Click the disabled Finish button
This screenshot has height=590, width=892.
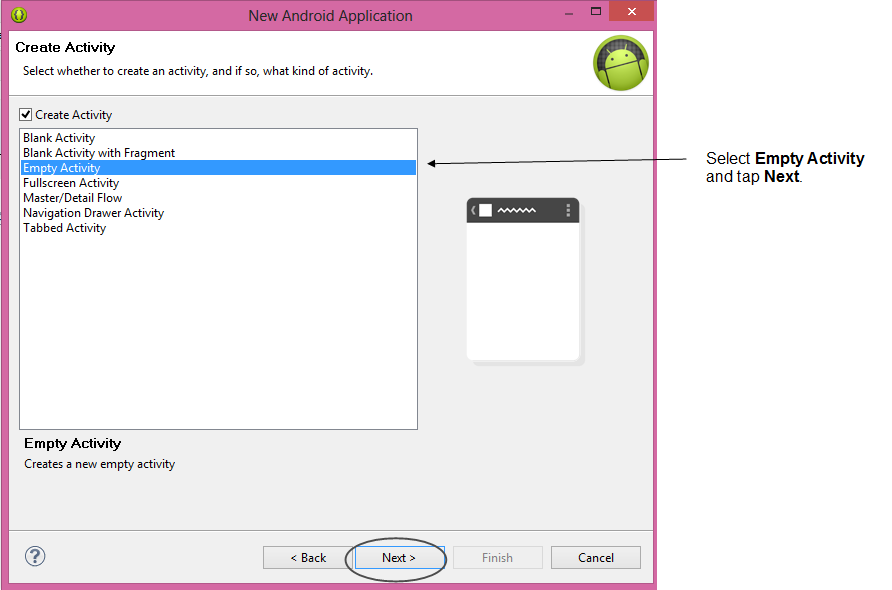[x=498, y=558]
